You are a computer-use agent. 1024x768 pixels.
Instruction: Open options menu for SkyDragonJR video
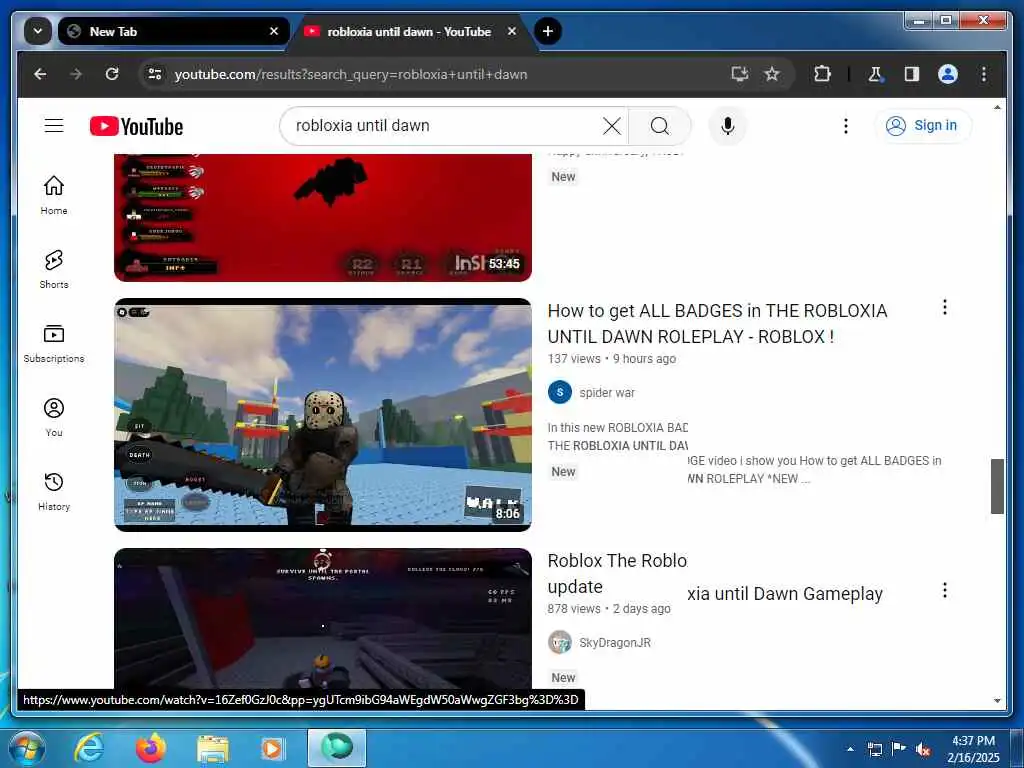pos(944,590)
